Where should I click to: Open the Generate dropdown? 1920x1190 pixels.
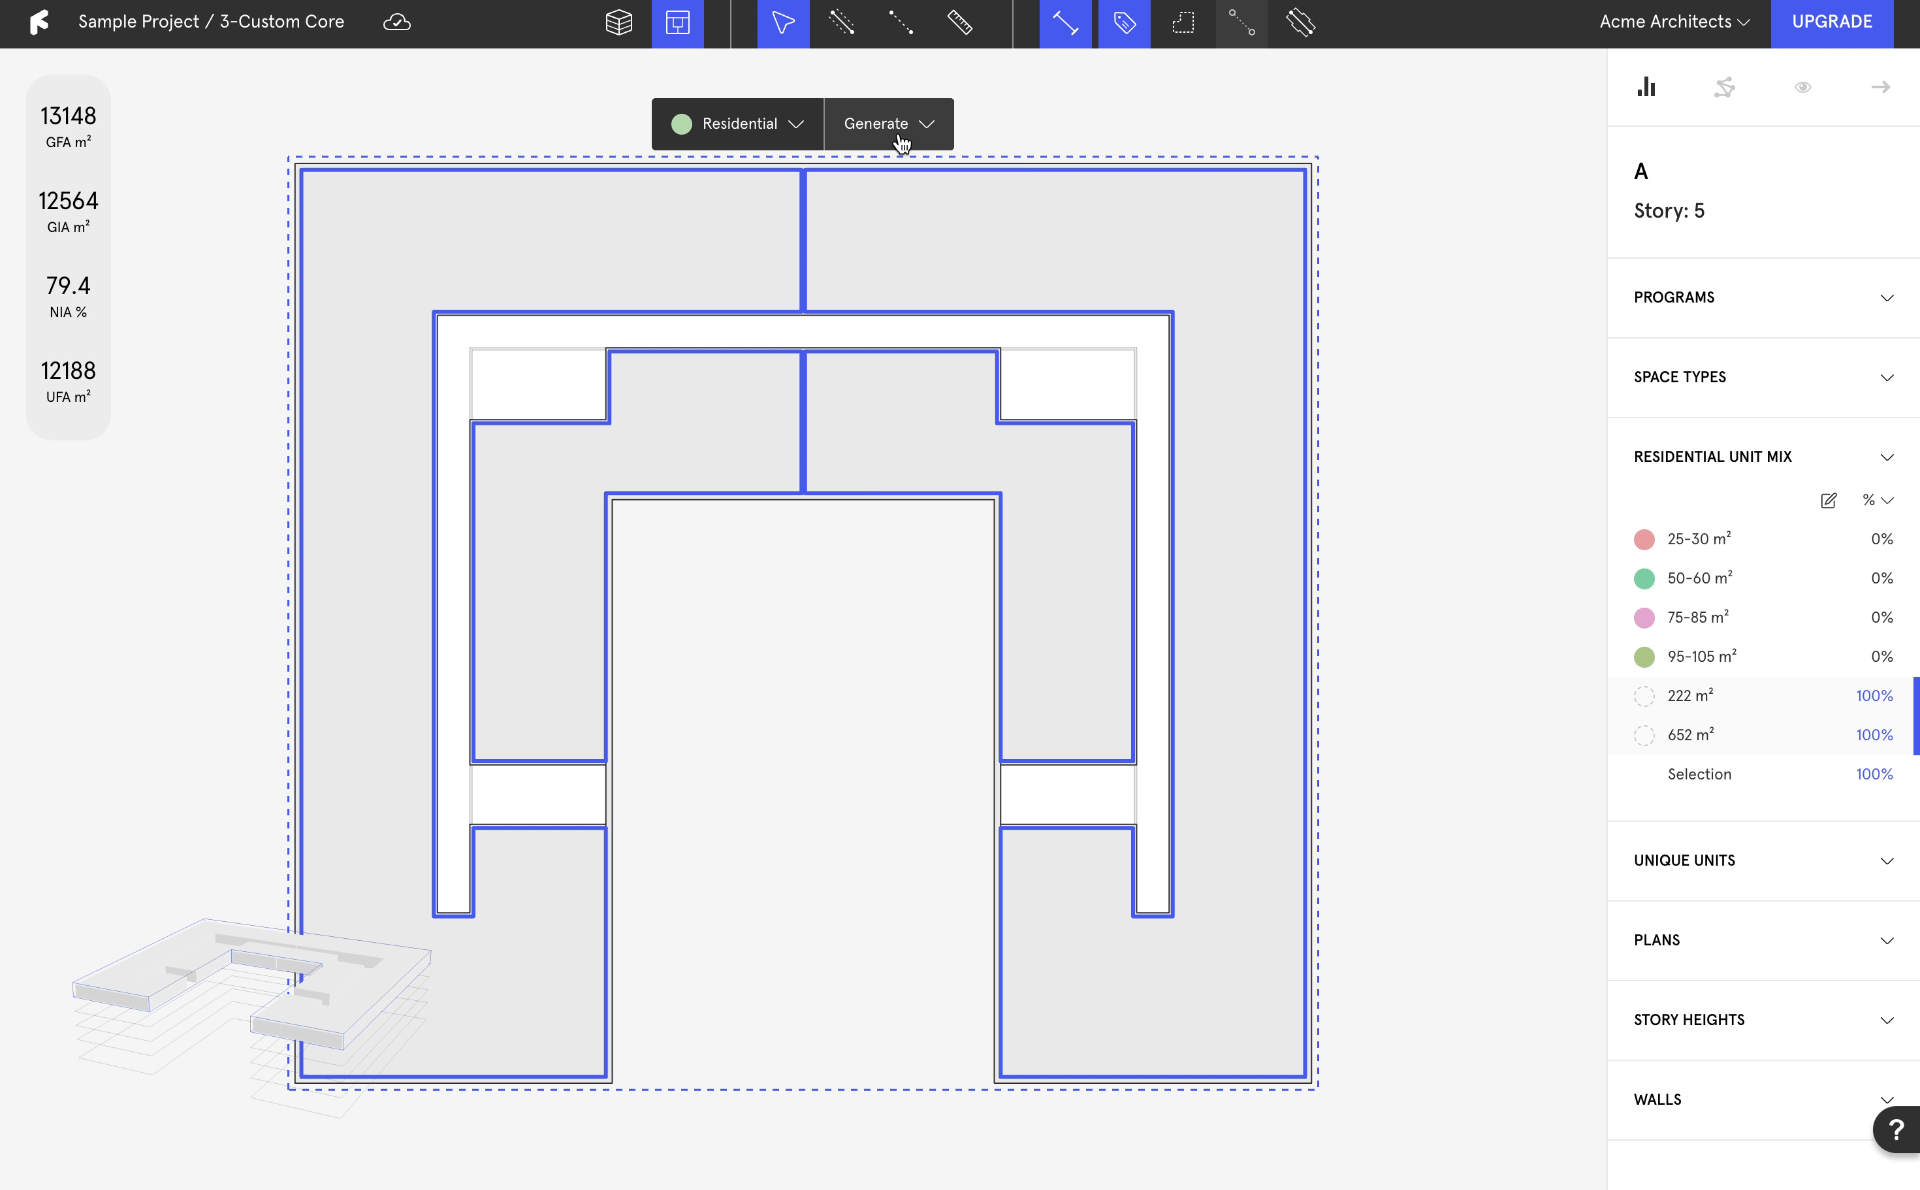click(889, 124)
